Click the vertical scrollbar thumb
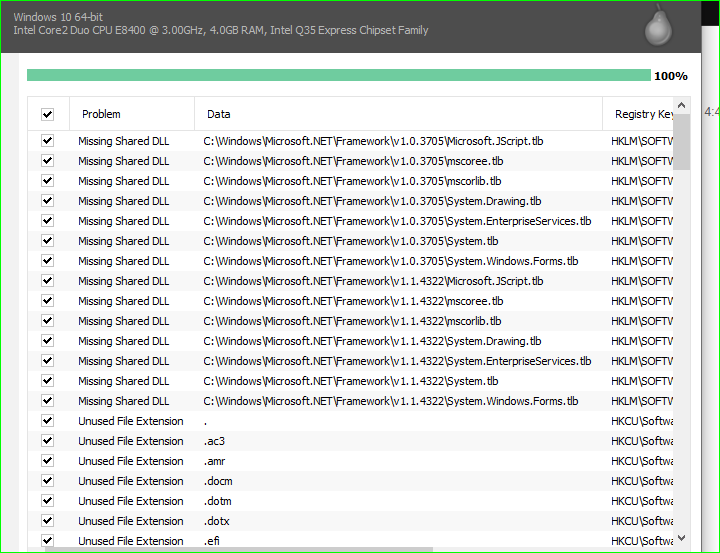The height and width of the screenshot is (553, 720). [681, 142]
